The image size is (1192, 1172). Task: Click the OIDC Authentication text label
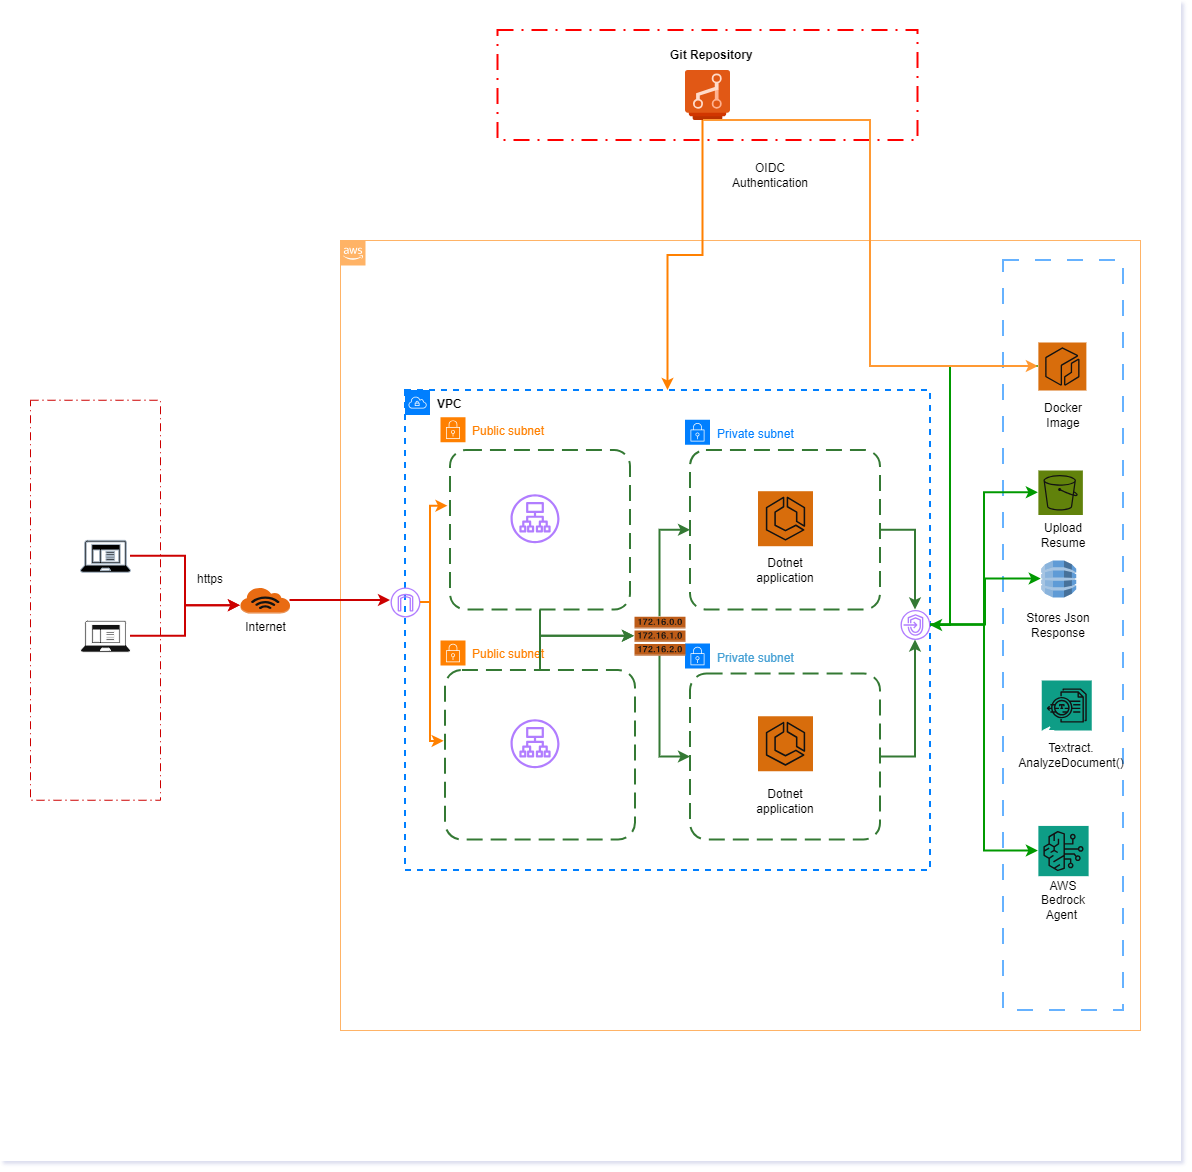(769, 176)
